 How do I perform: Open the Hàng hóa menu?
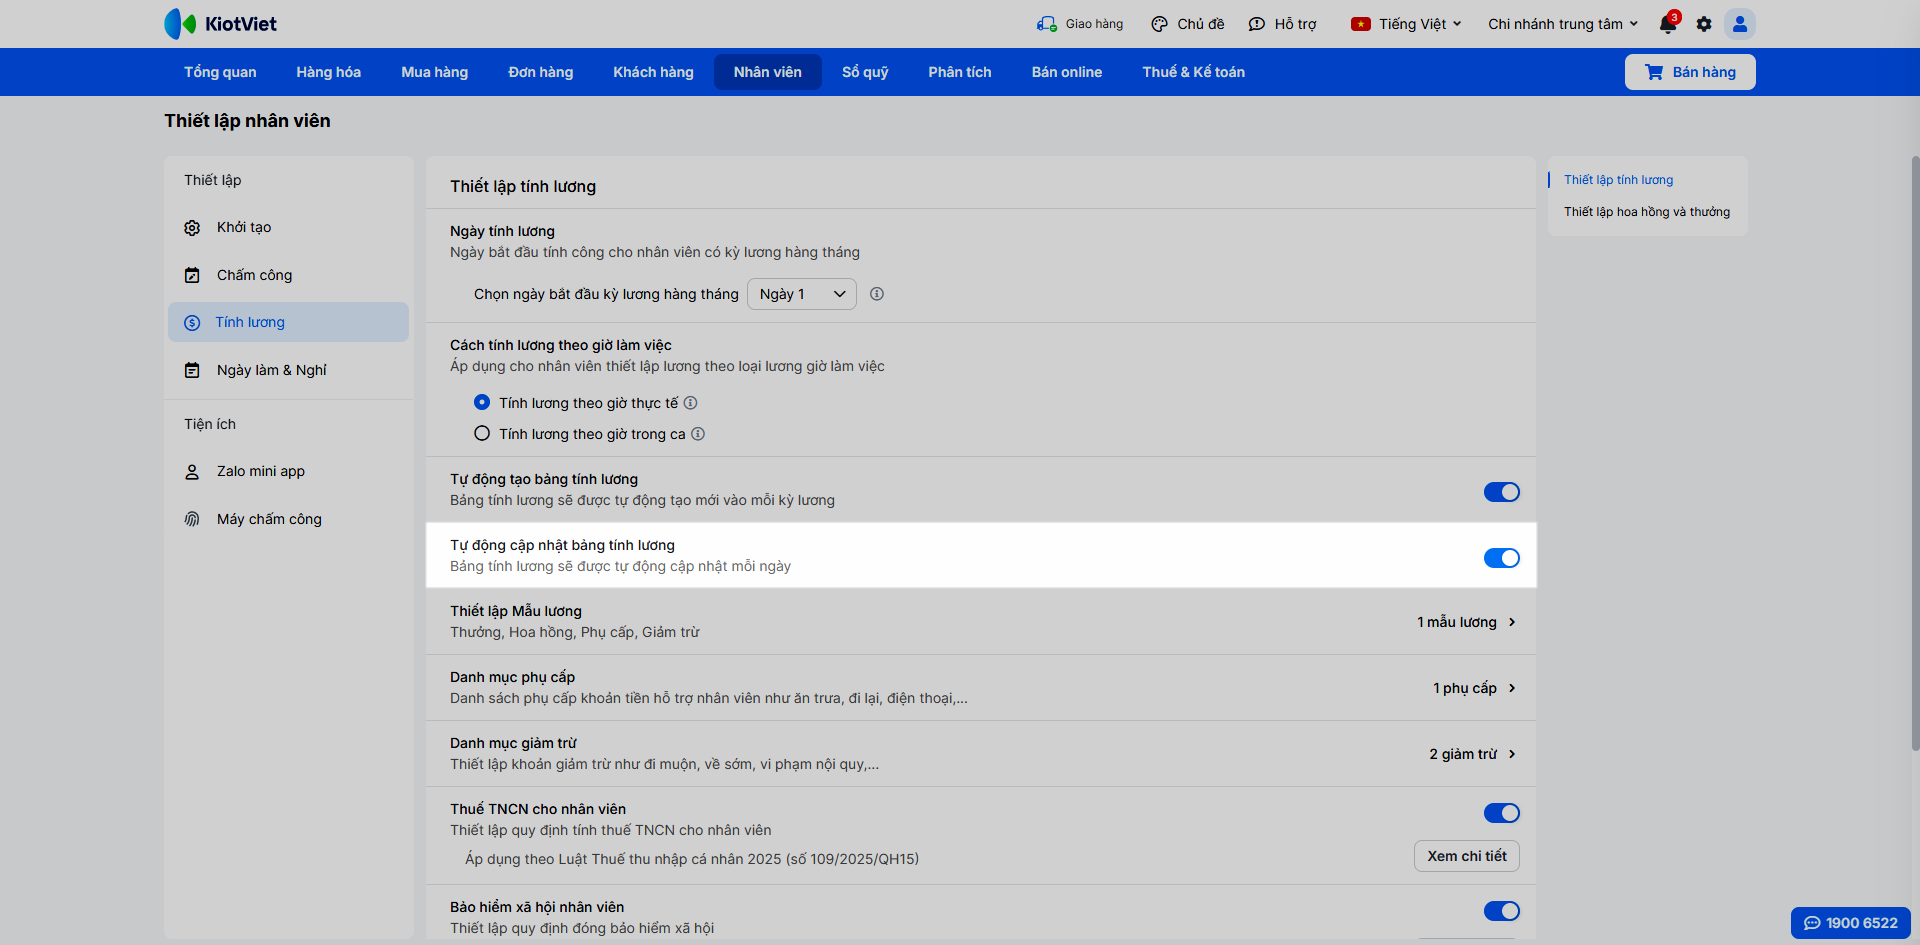pos(328,72)
